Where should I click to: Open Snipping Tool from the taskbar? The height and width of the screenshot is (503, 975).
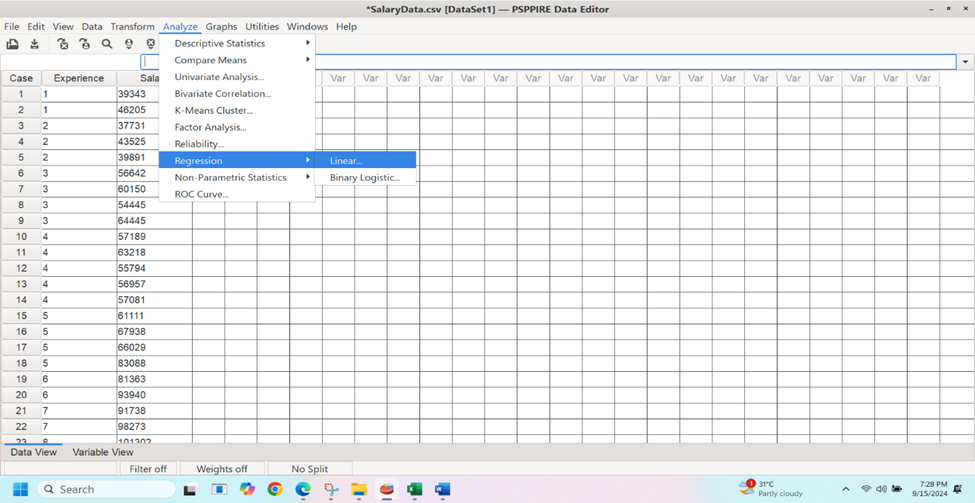tap(331, 489)
